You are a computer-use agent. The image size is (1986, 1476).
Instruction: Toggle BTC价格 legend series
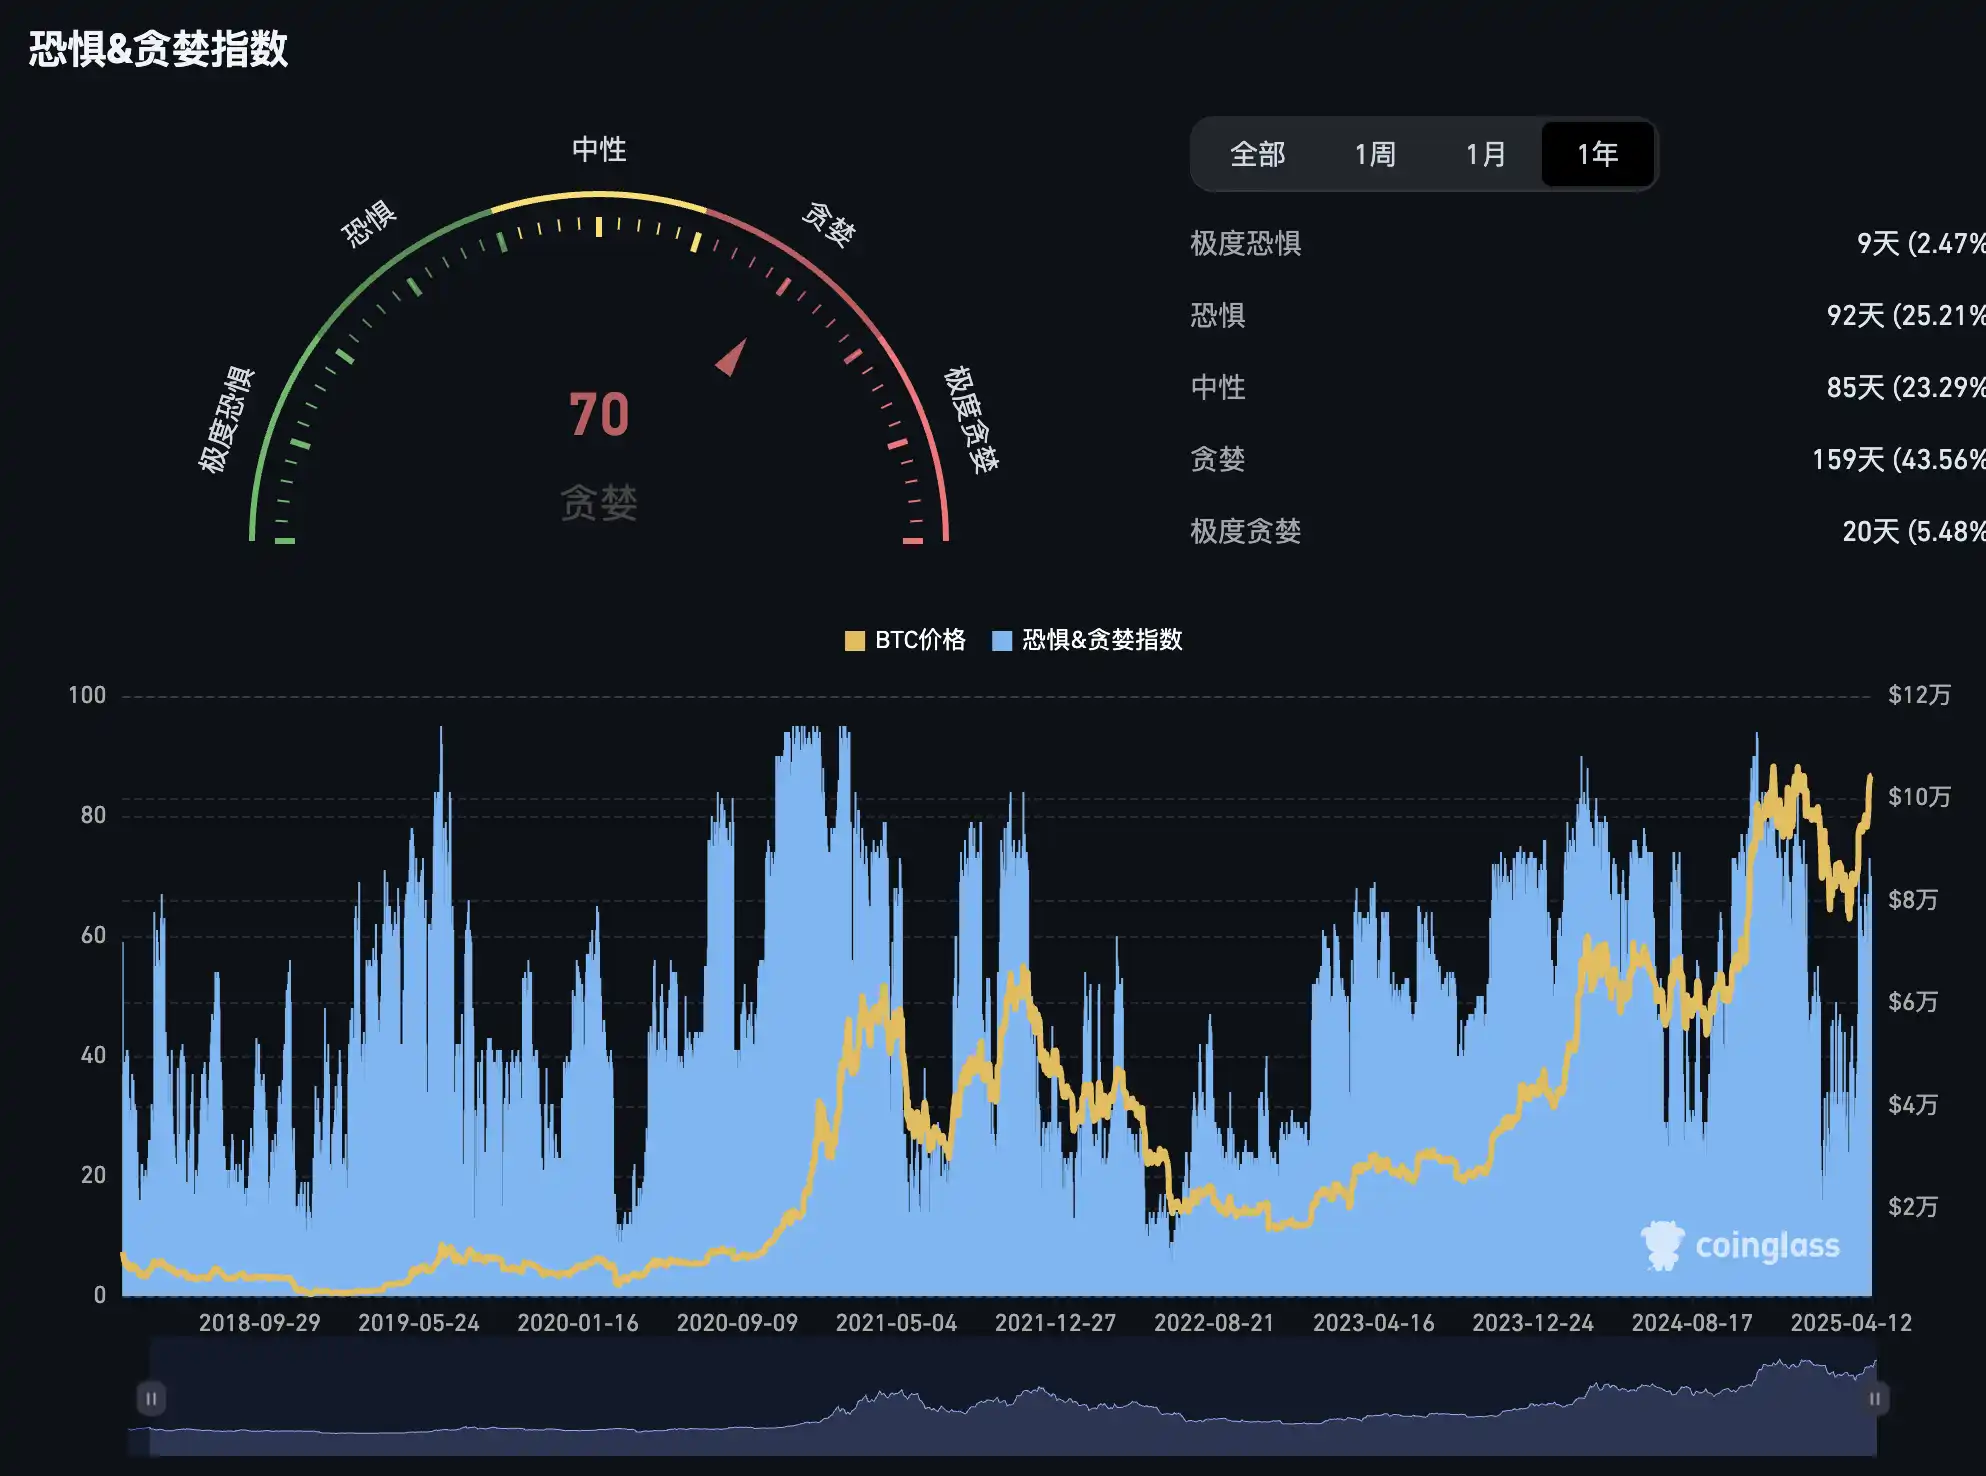[x=919, y=640]
